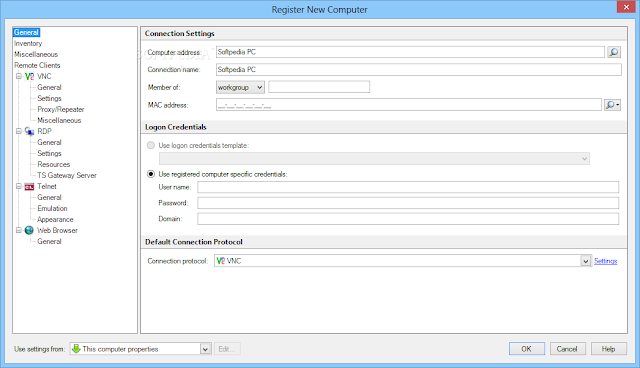
Task: Click the Cancel button
Action: click(567, 349)
